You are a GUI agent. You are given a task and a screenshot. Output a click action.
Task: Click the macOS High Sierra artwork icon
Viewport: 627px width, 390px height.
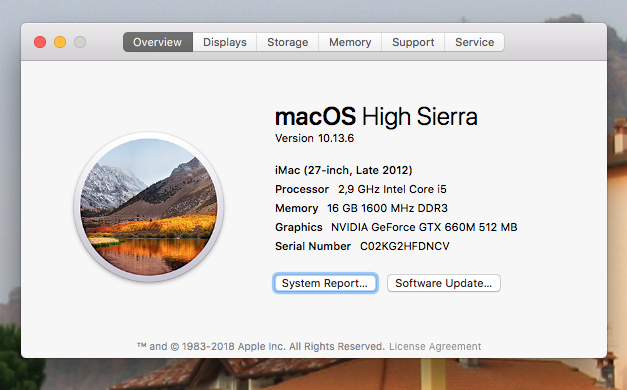click(149, 207)
